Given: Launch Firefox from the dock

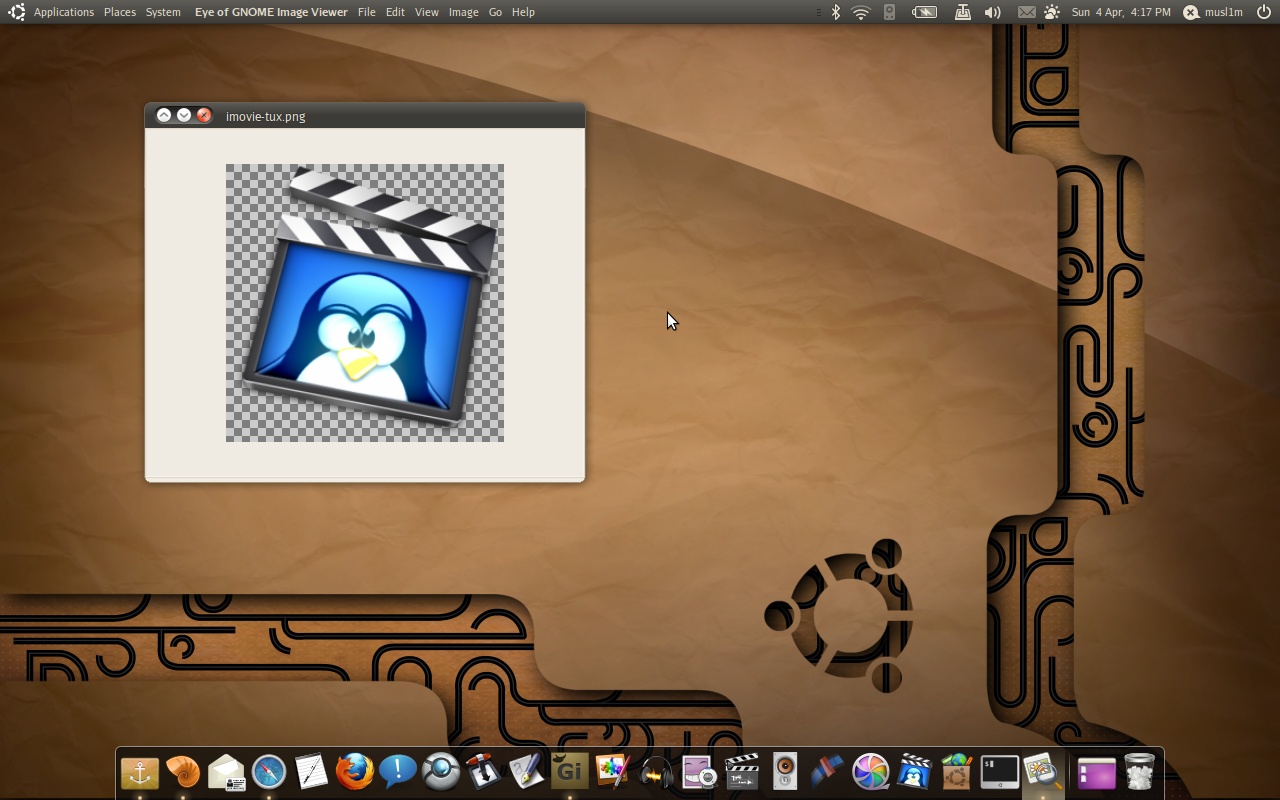Looking at the screenshot, I should click(x=354, y=772).
